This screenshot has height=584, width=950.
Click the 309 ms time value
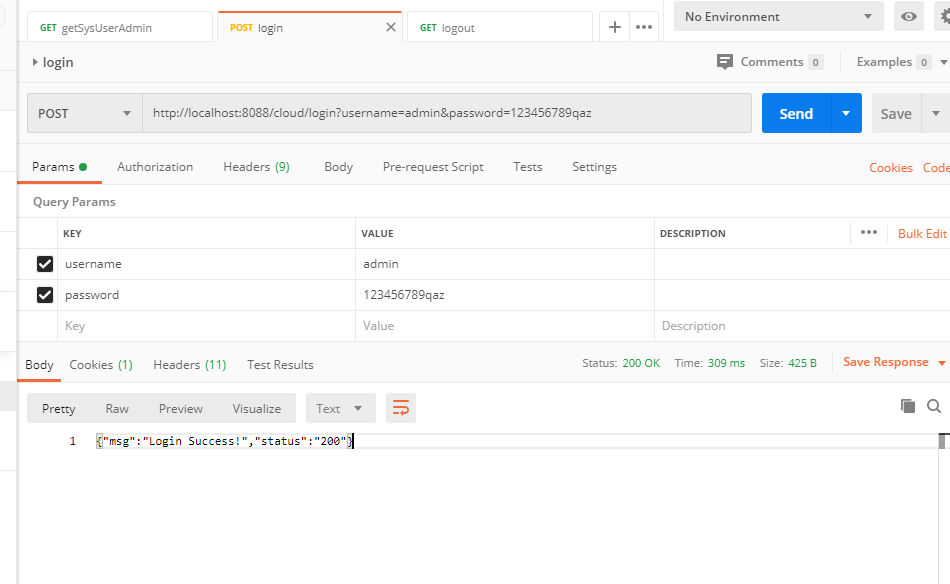pos(726,363)
